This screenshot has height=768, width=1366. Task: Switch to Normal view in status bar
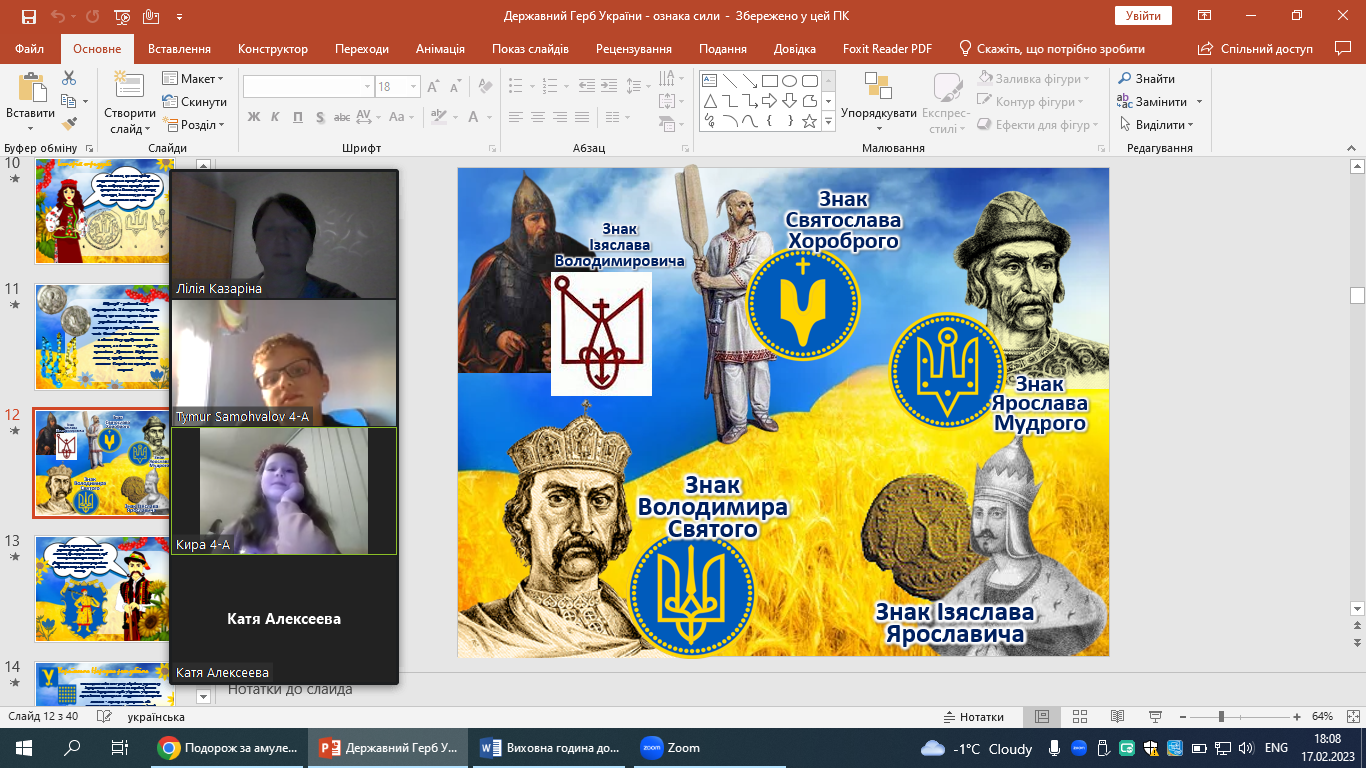1042,717
